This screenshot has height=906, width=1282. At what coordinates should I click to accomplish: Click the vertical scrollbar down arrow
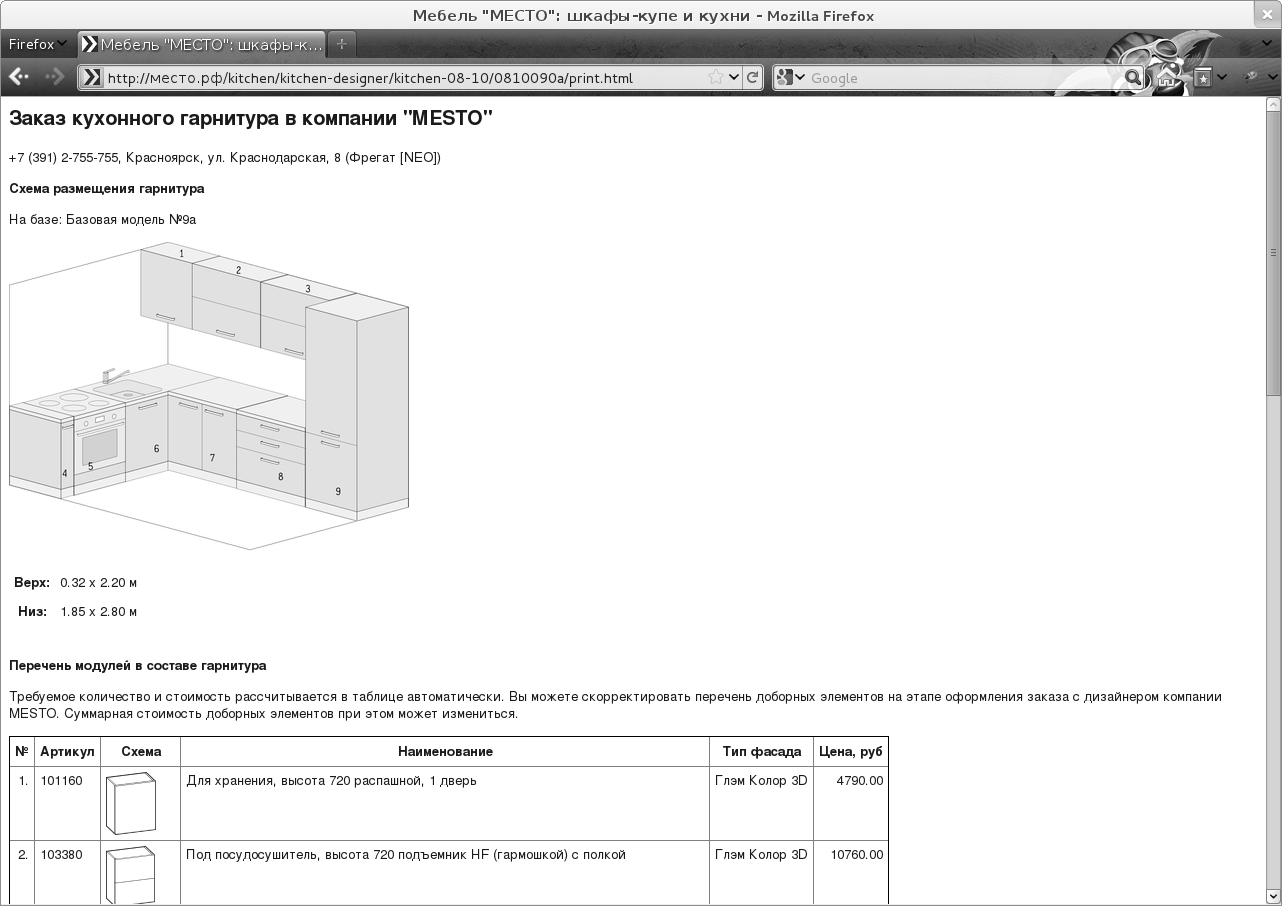1273,896
